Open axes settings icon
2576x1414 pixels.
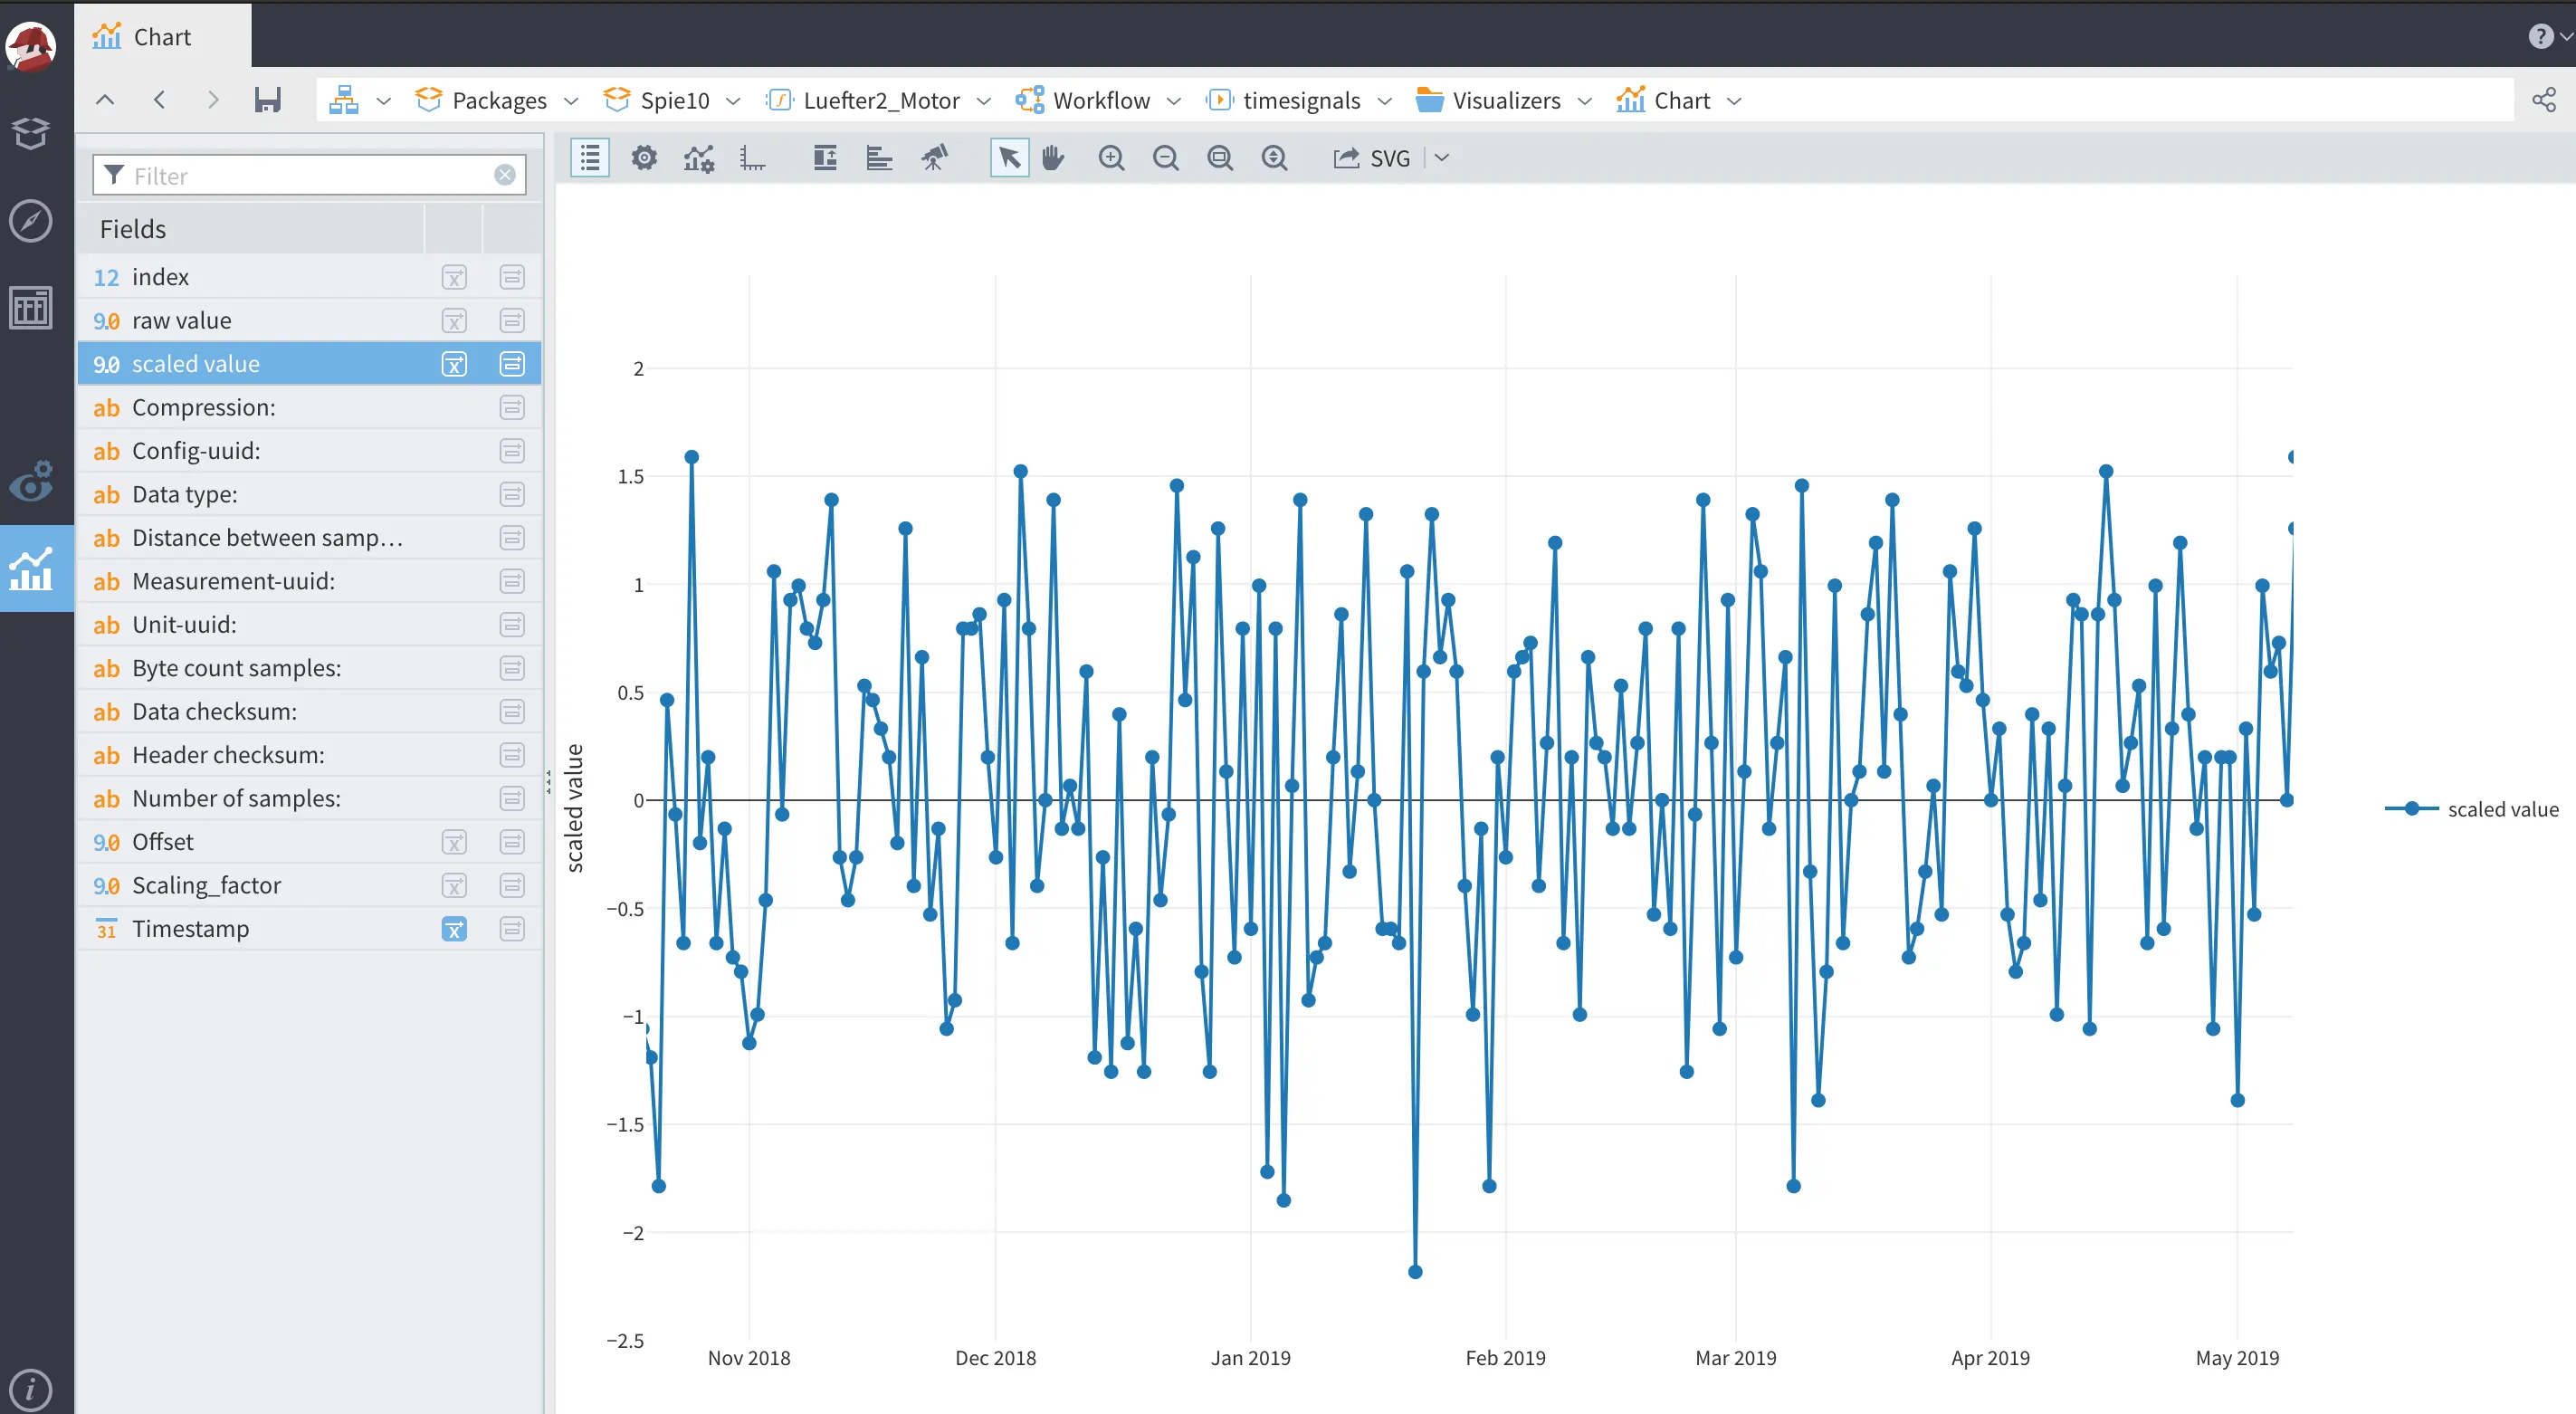pos(752,158)
